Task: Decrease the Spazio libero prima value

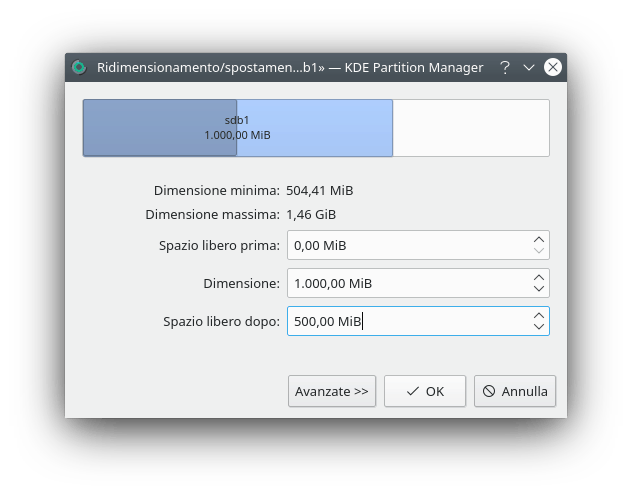Action: (x=539, y=251)
